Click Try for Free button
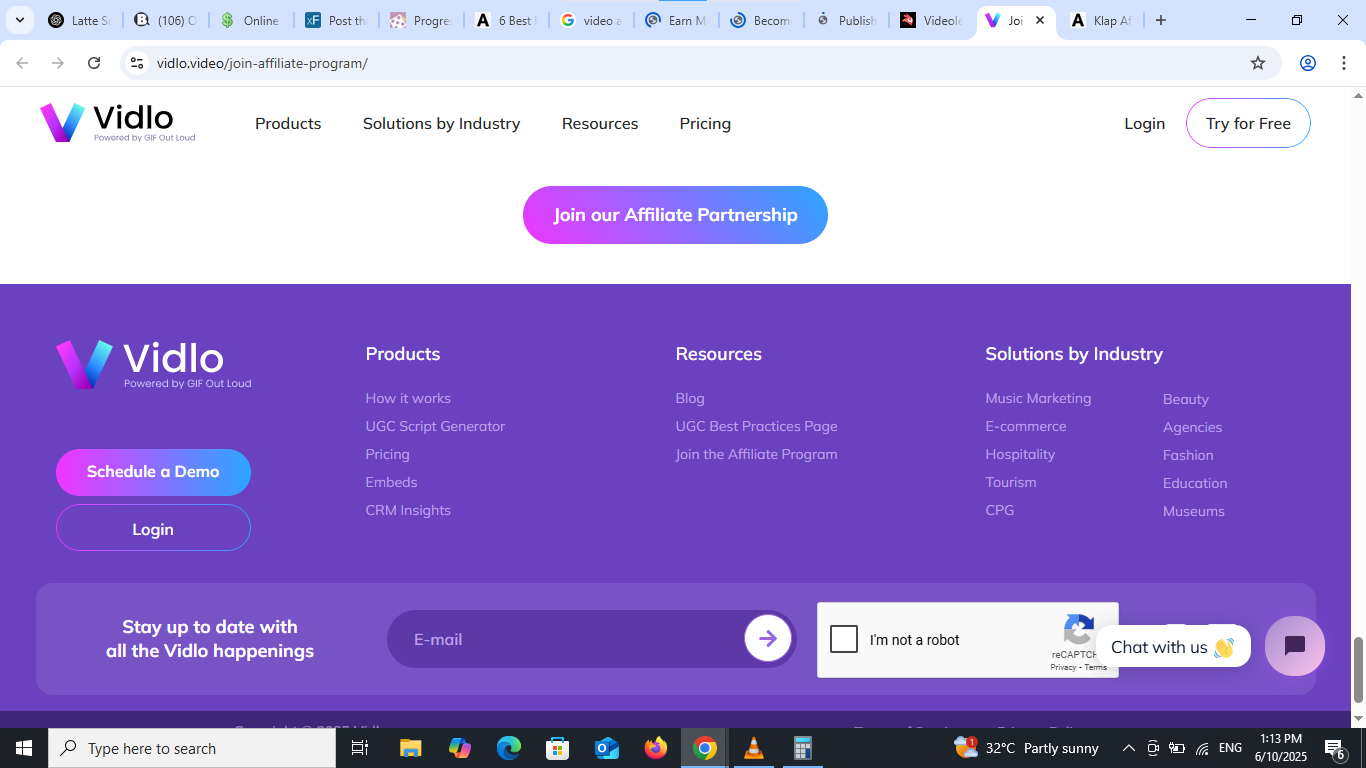This screenshot has height=768, width=1366. 1248,123
